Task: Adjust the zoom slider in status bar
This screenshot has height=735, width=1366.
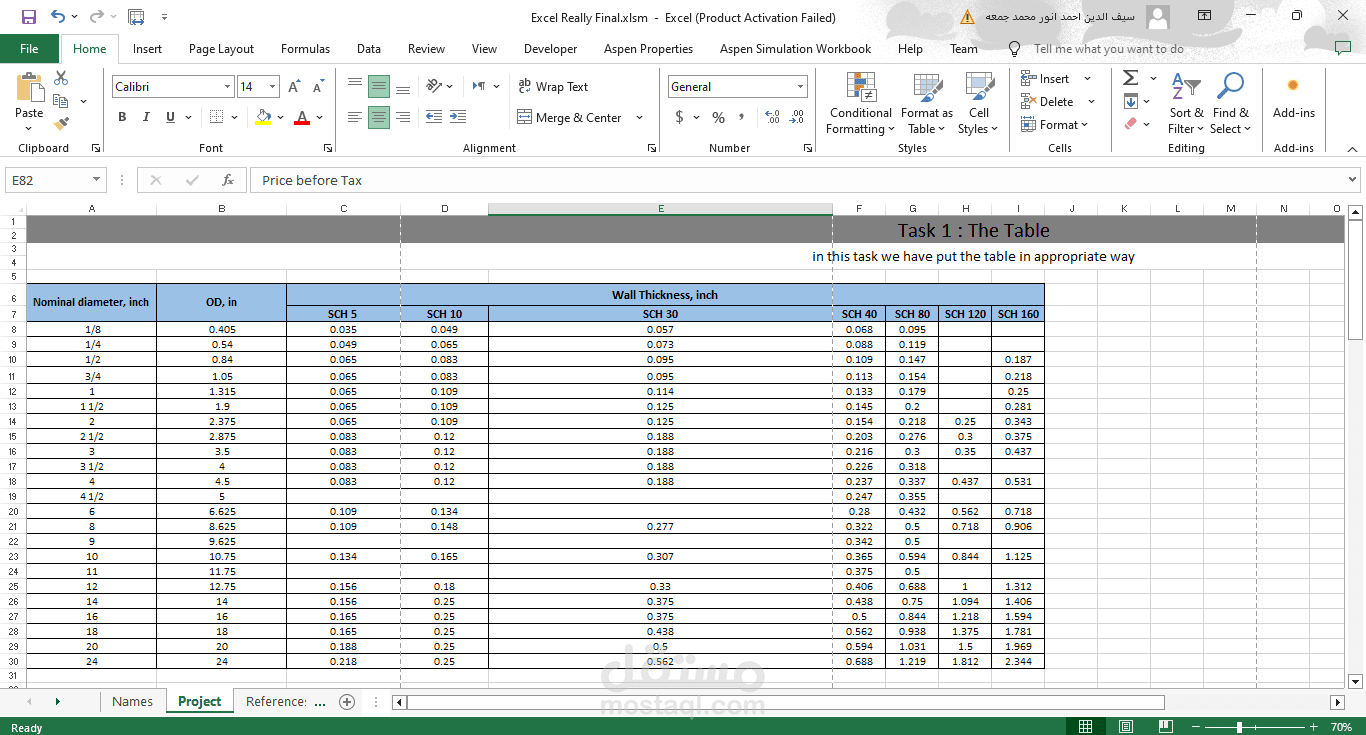Action: coord(1240,727)
